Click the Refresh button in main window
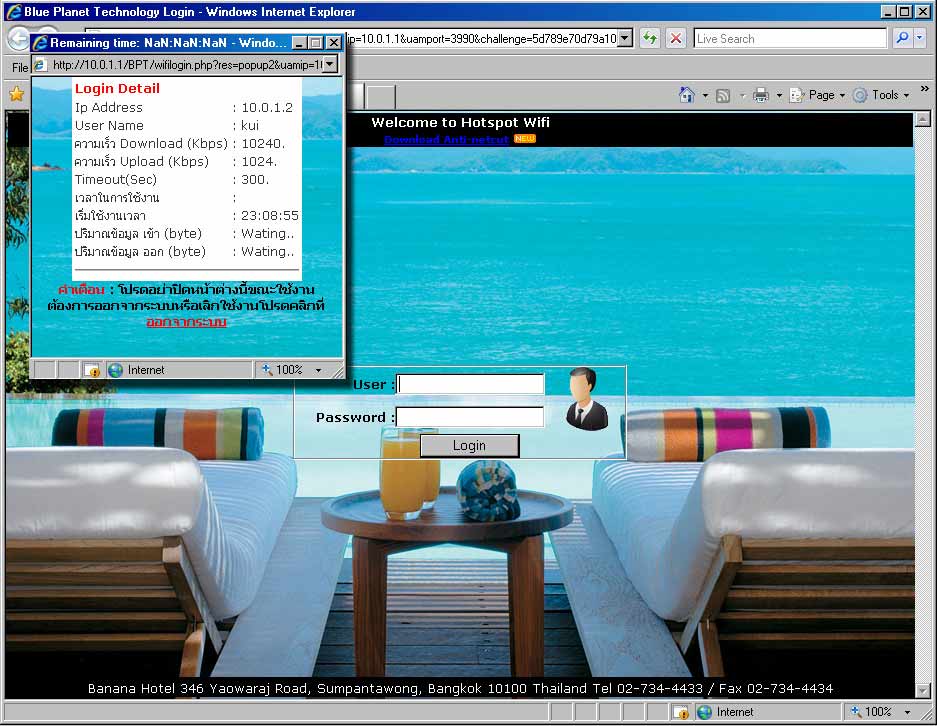This screenshot has height=726, width=937. coord(650,39)
